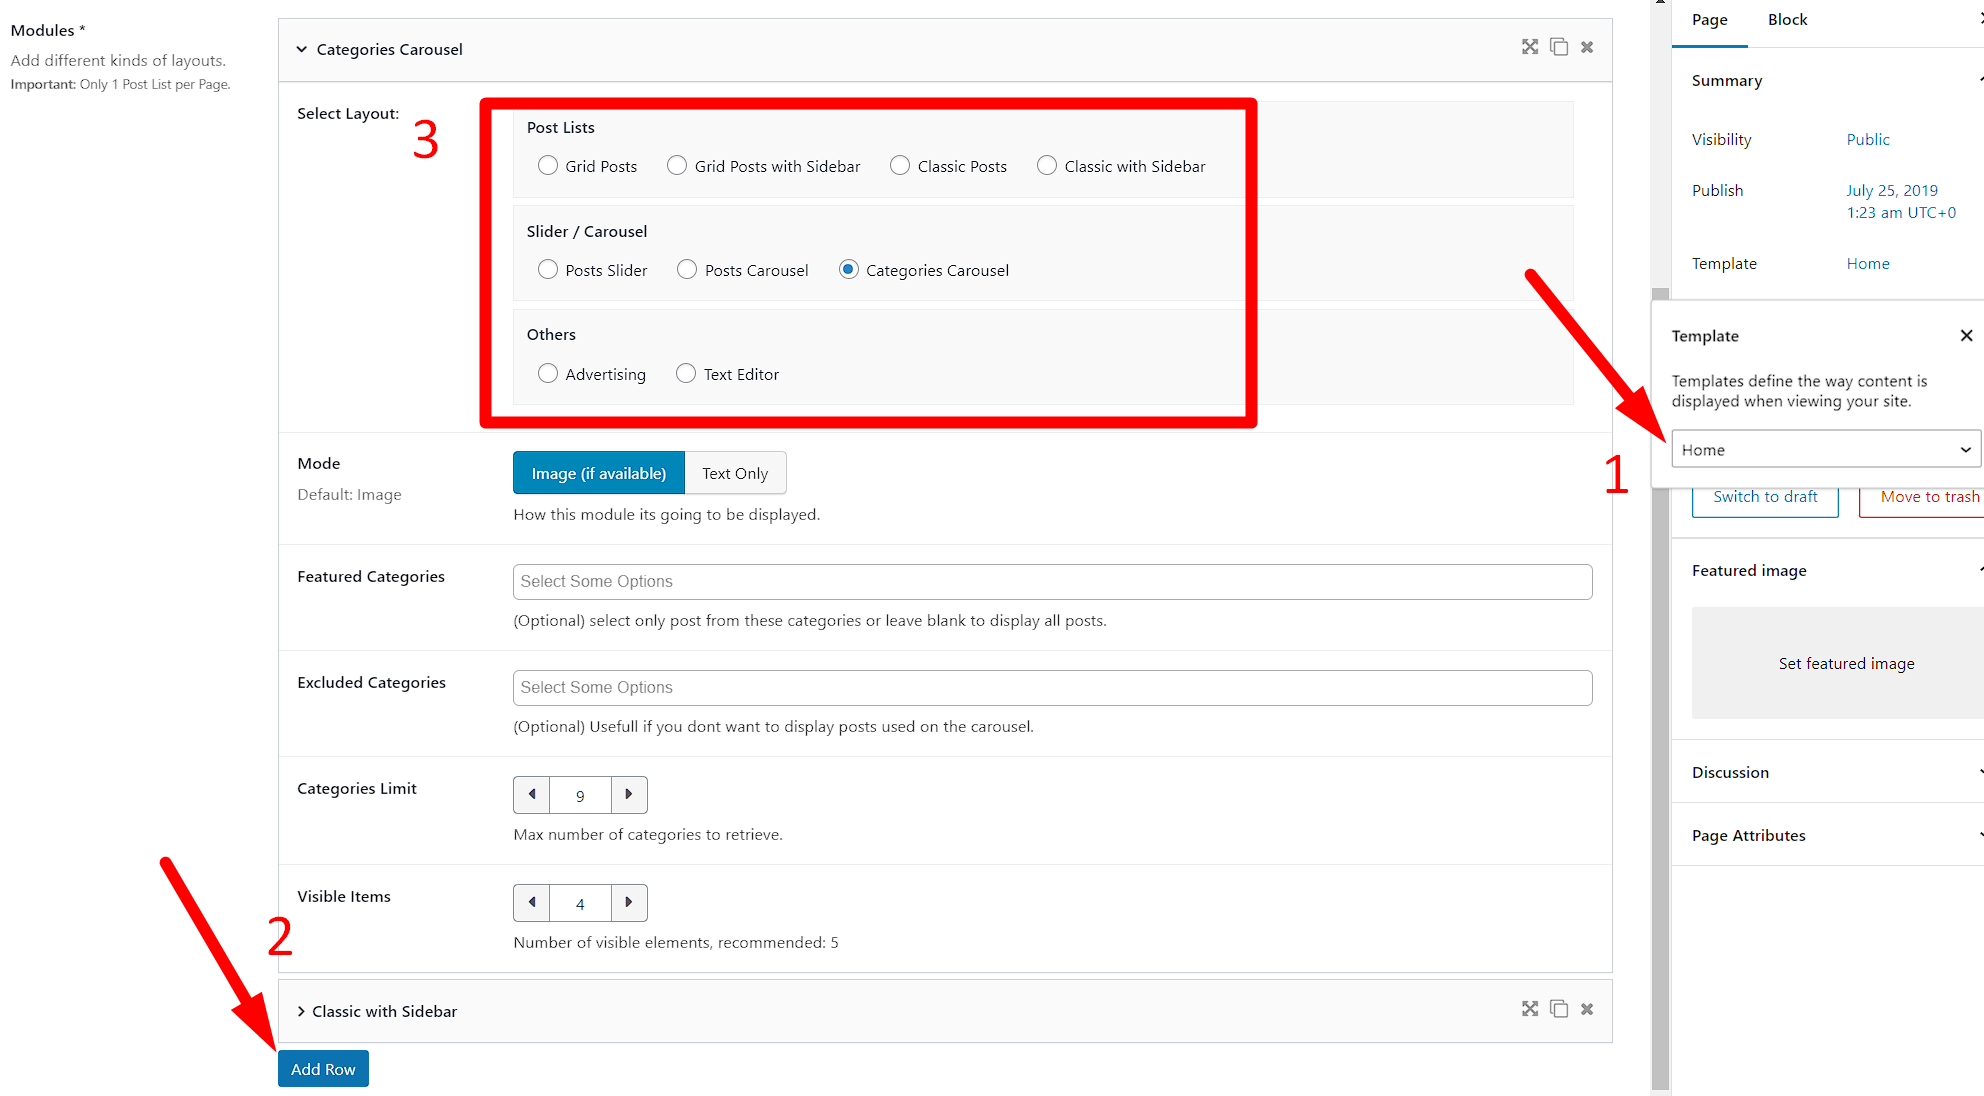Set mode to Image (if available)
The height and width of the screenshot is (1096, 1984).
point(599,473)
